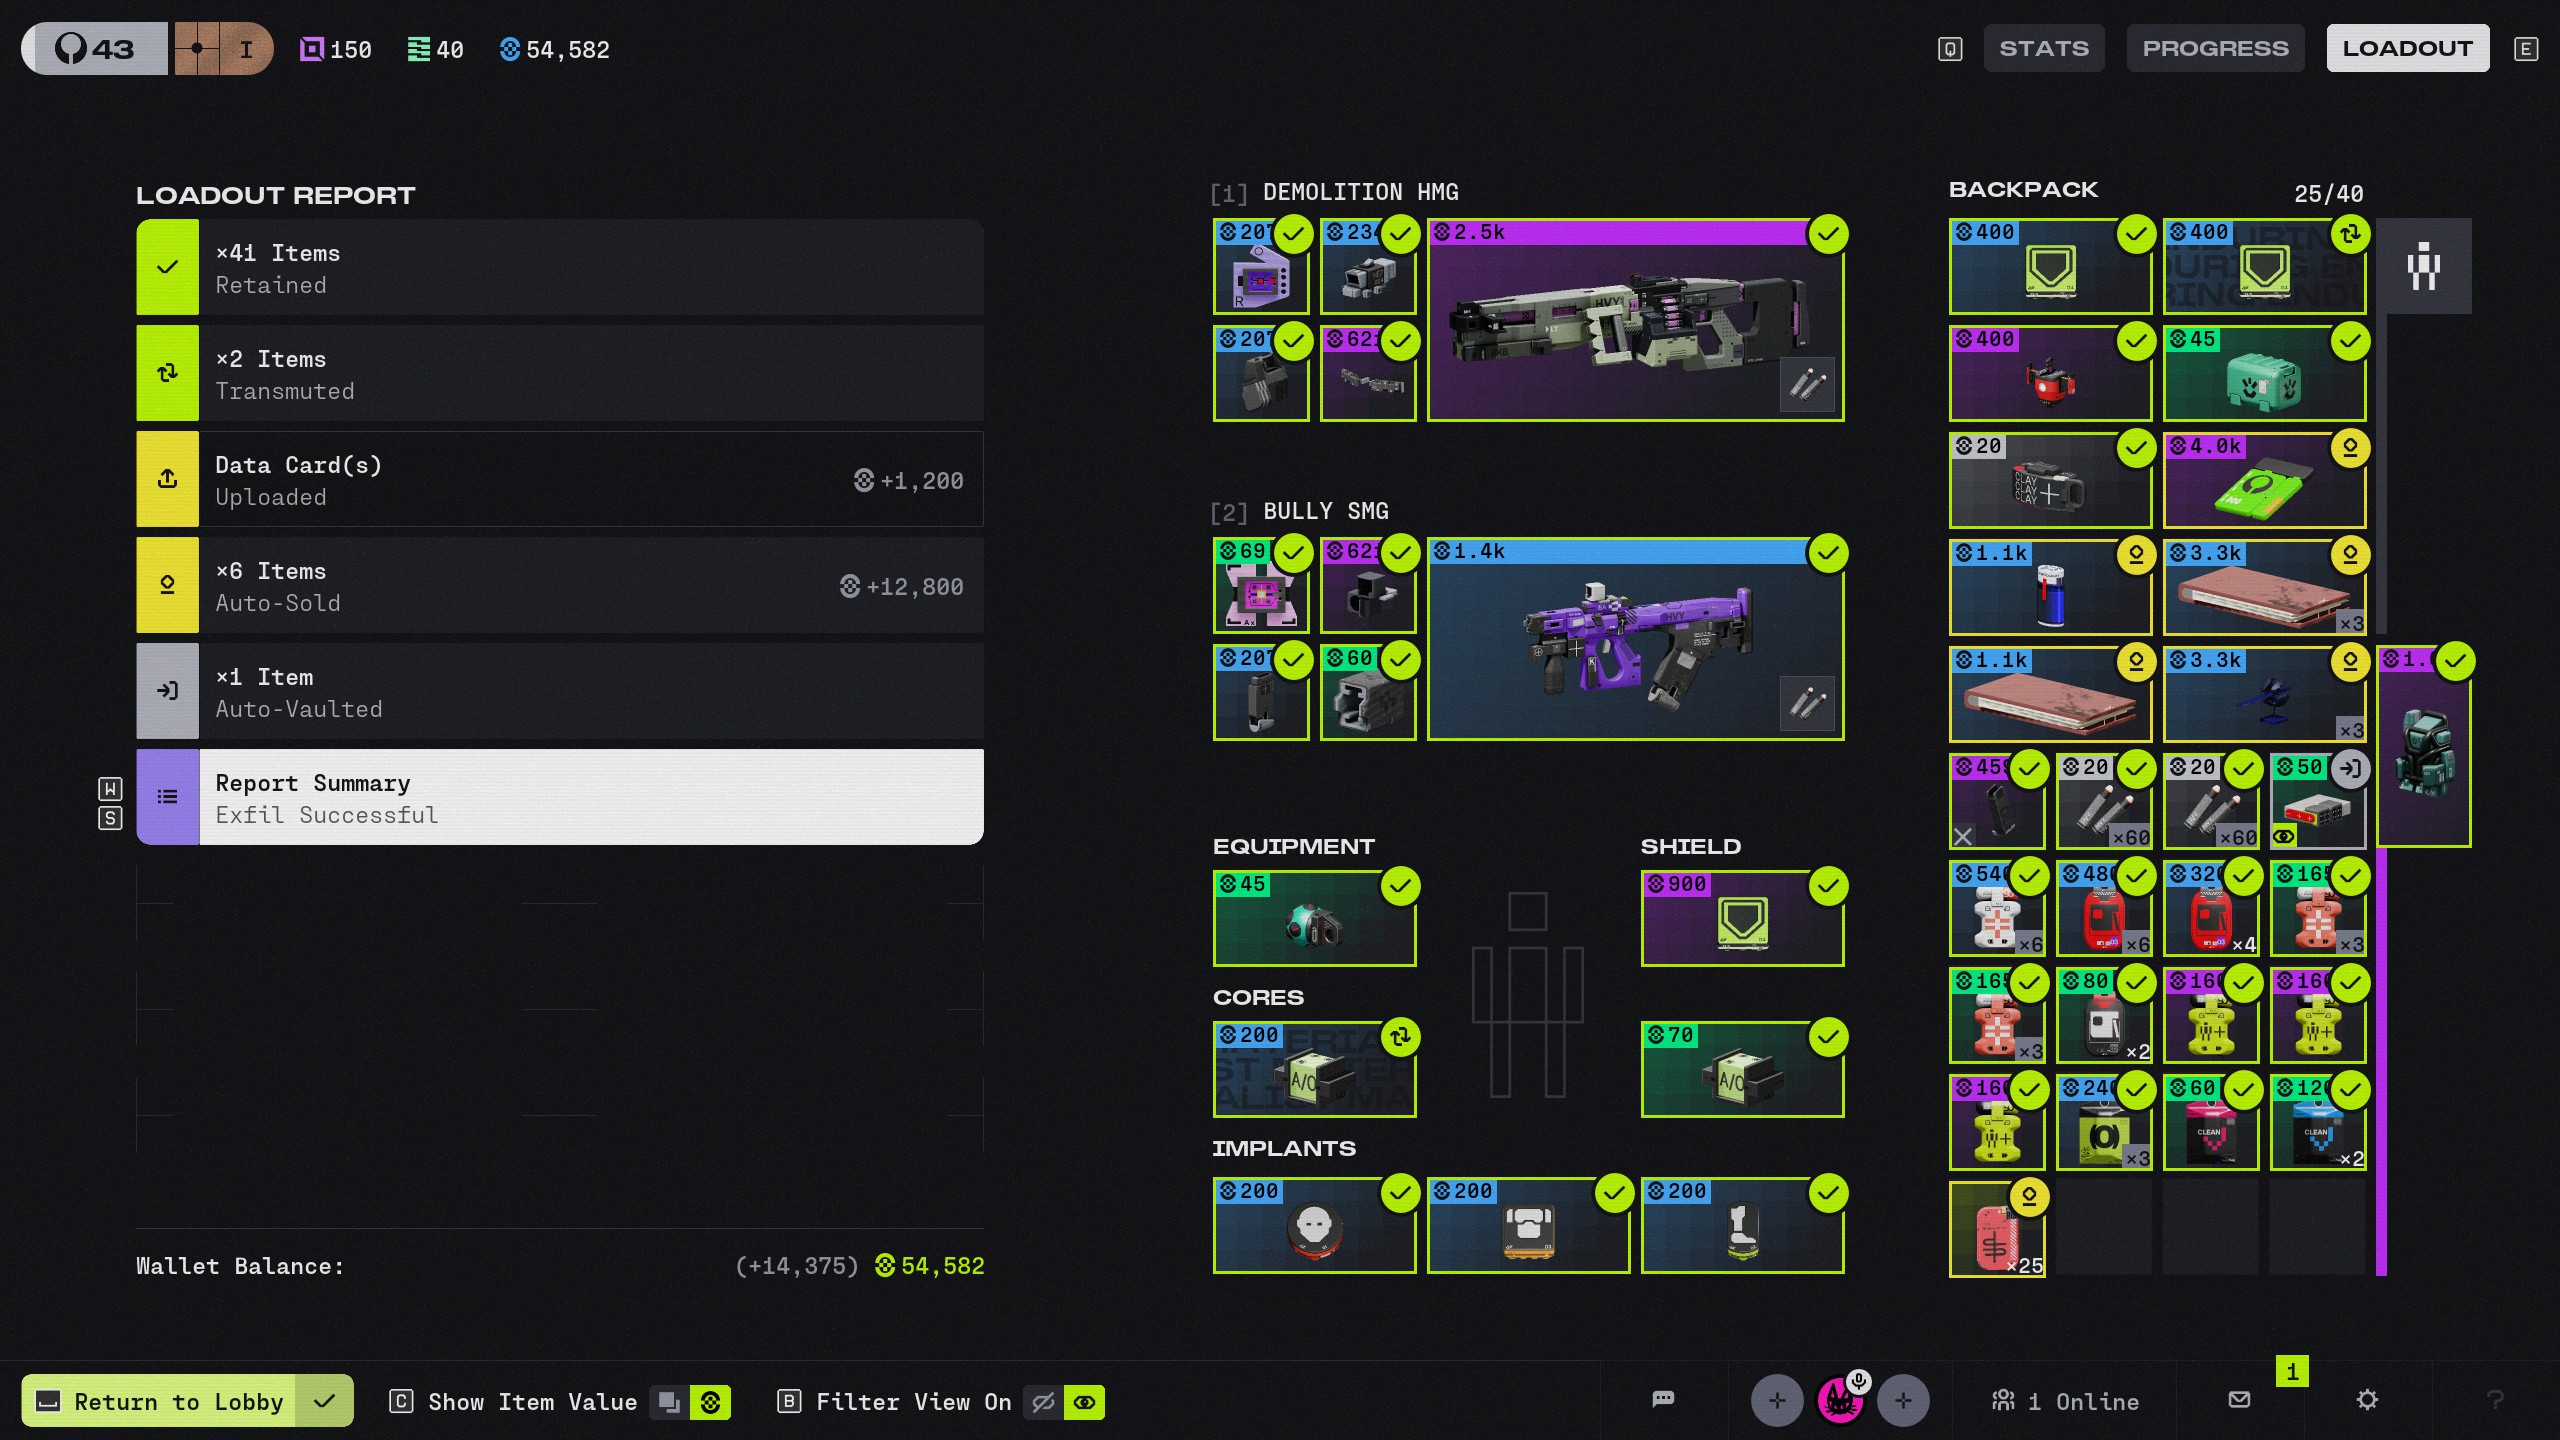Click the question mark help icon
The height and width of the screenshot is (1440, 2560).
pyautogui.click(x=2495, y=1400)
